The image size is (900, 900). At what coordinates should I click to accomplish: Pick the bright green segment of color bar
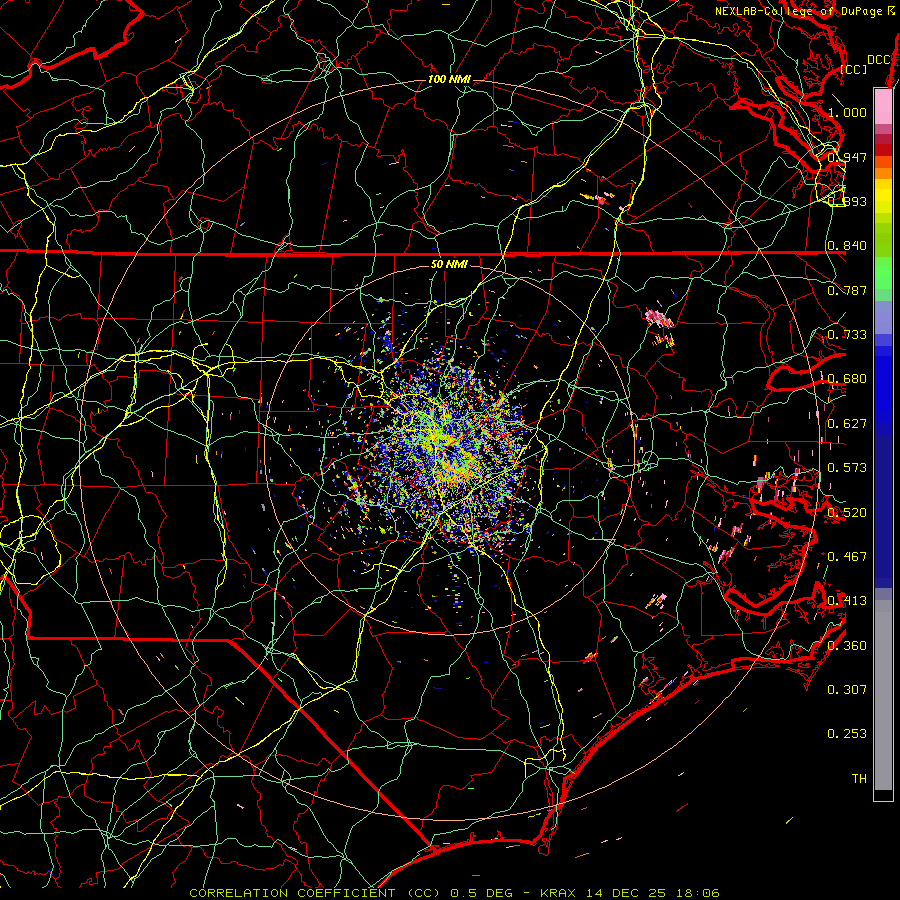pos(883,273)
